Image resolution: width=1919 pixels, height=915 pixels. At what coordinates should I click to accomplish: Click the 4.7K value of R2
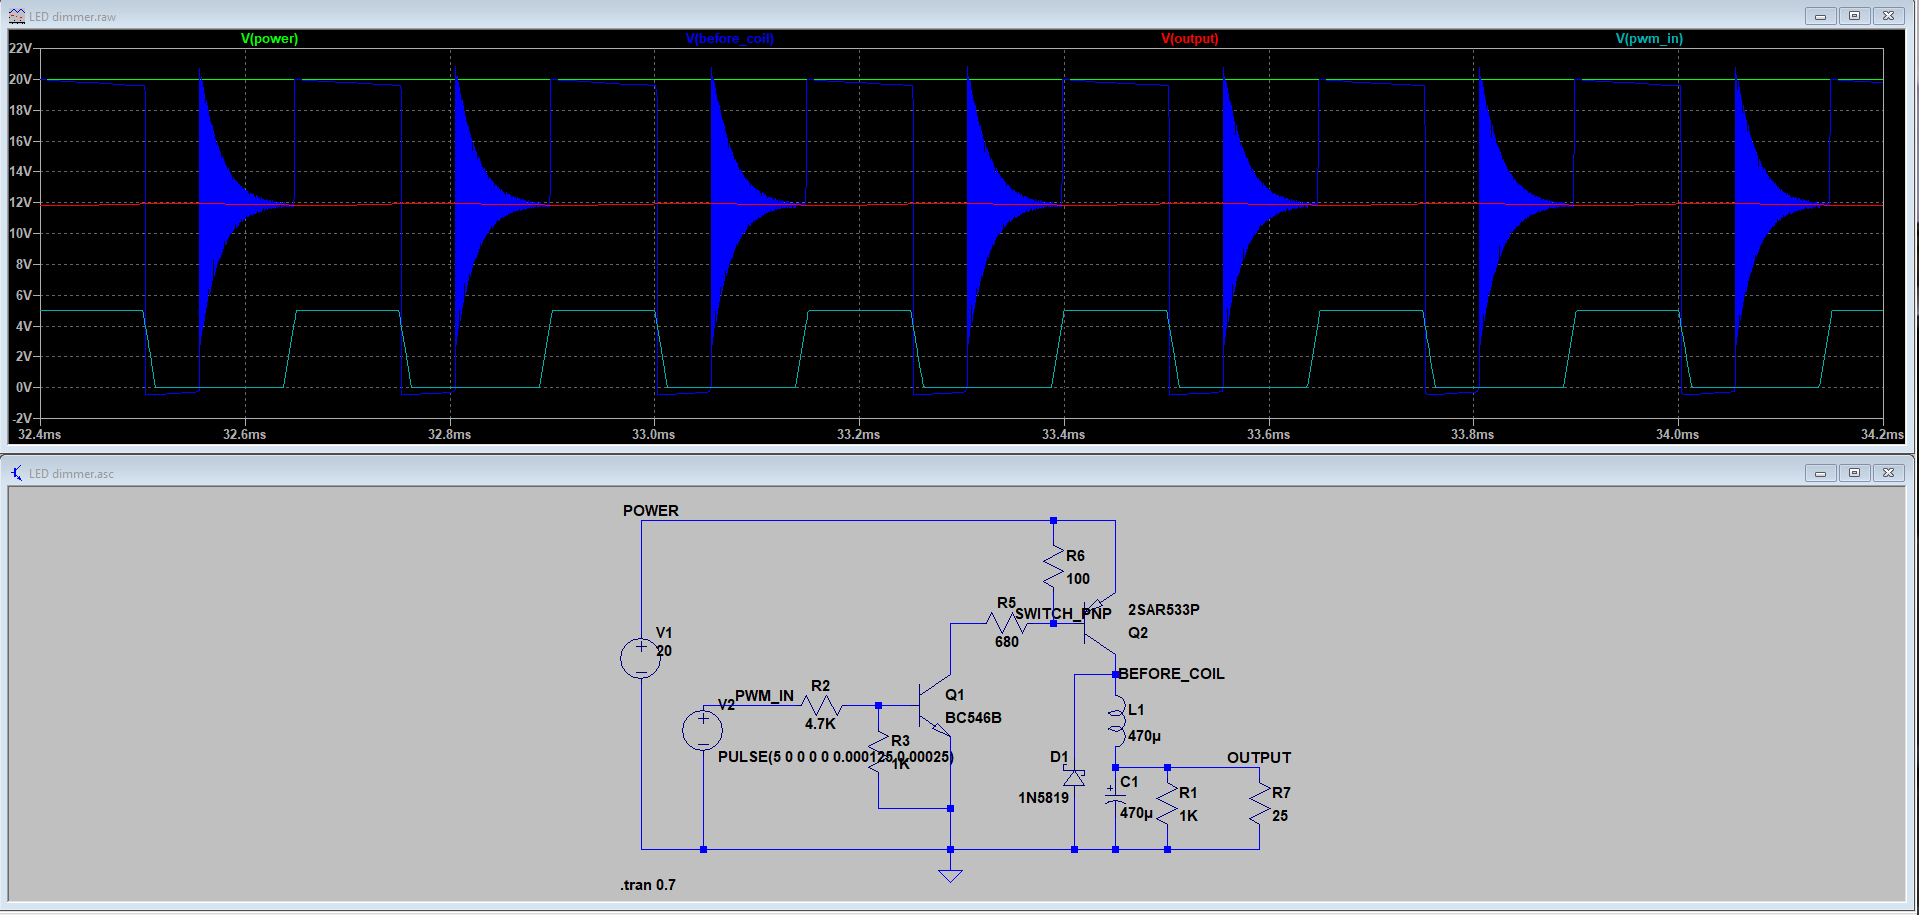coord(820,724)
